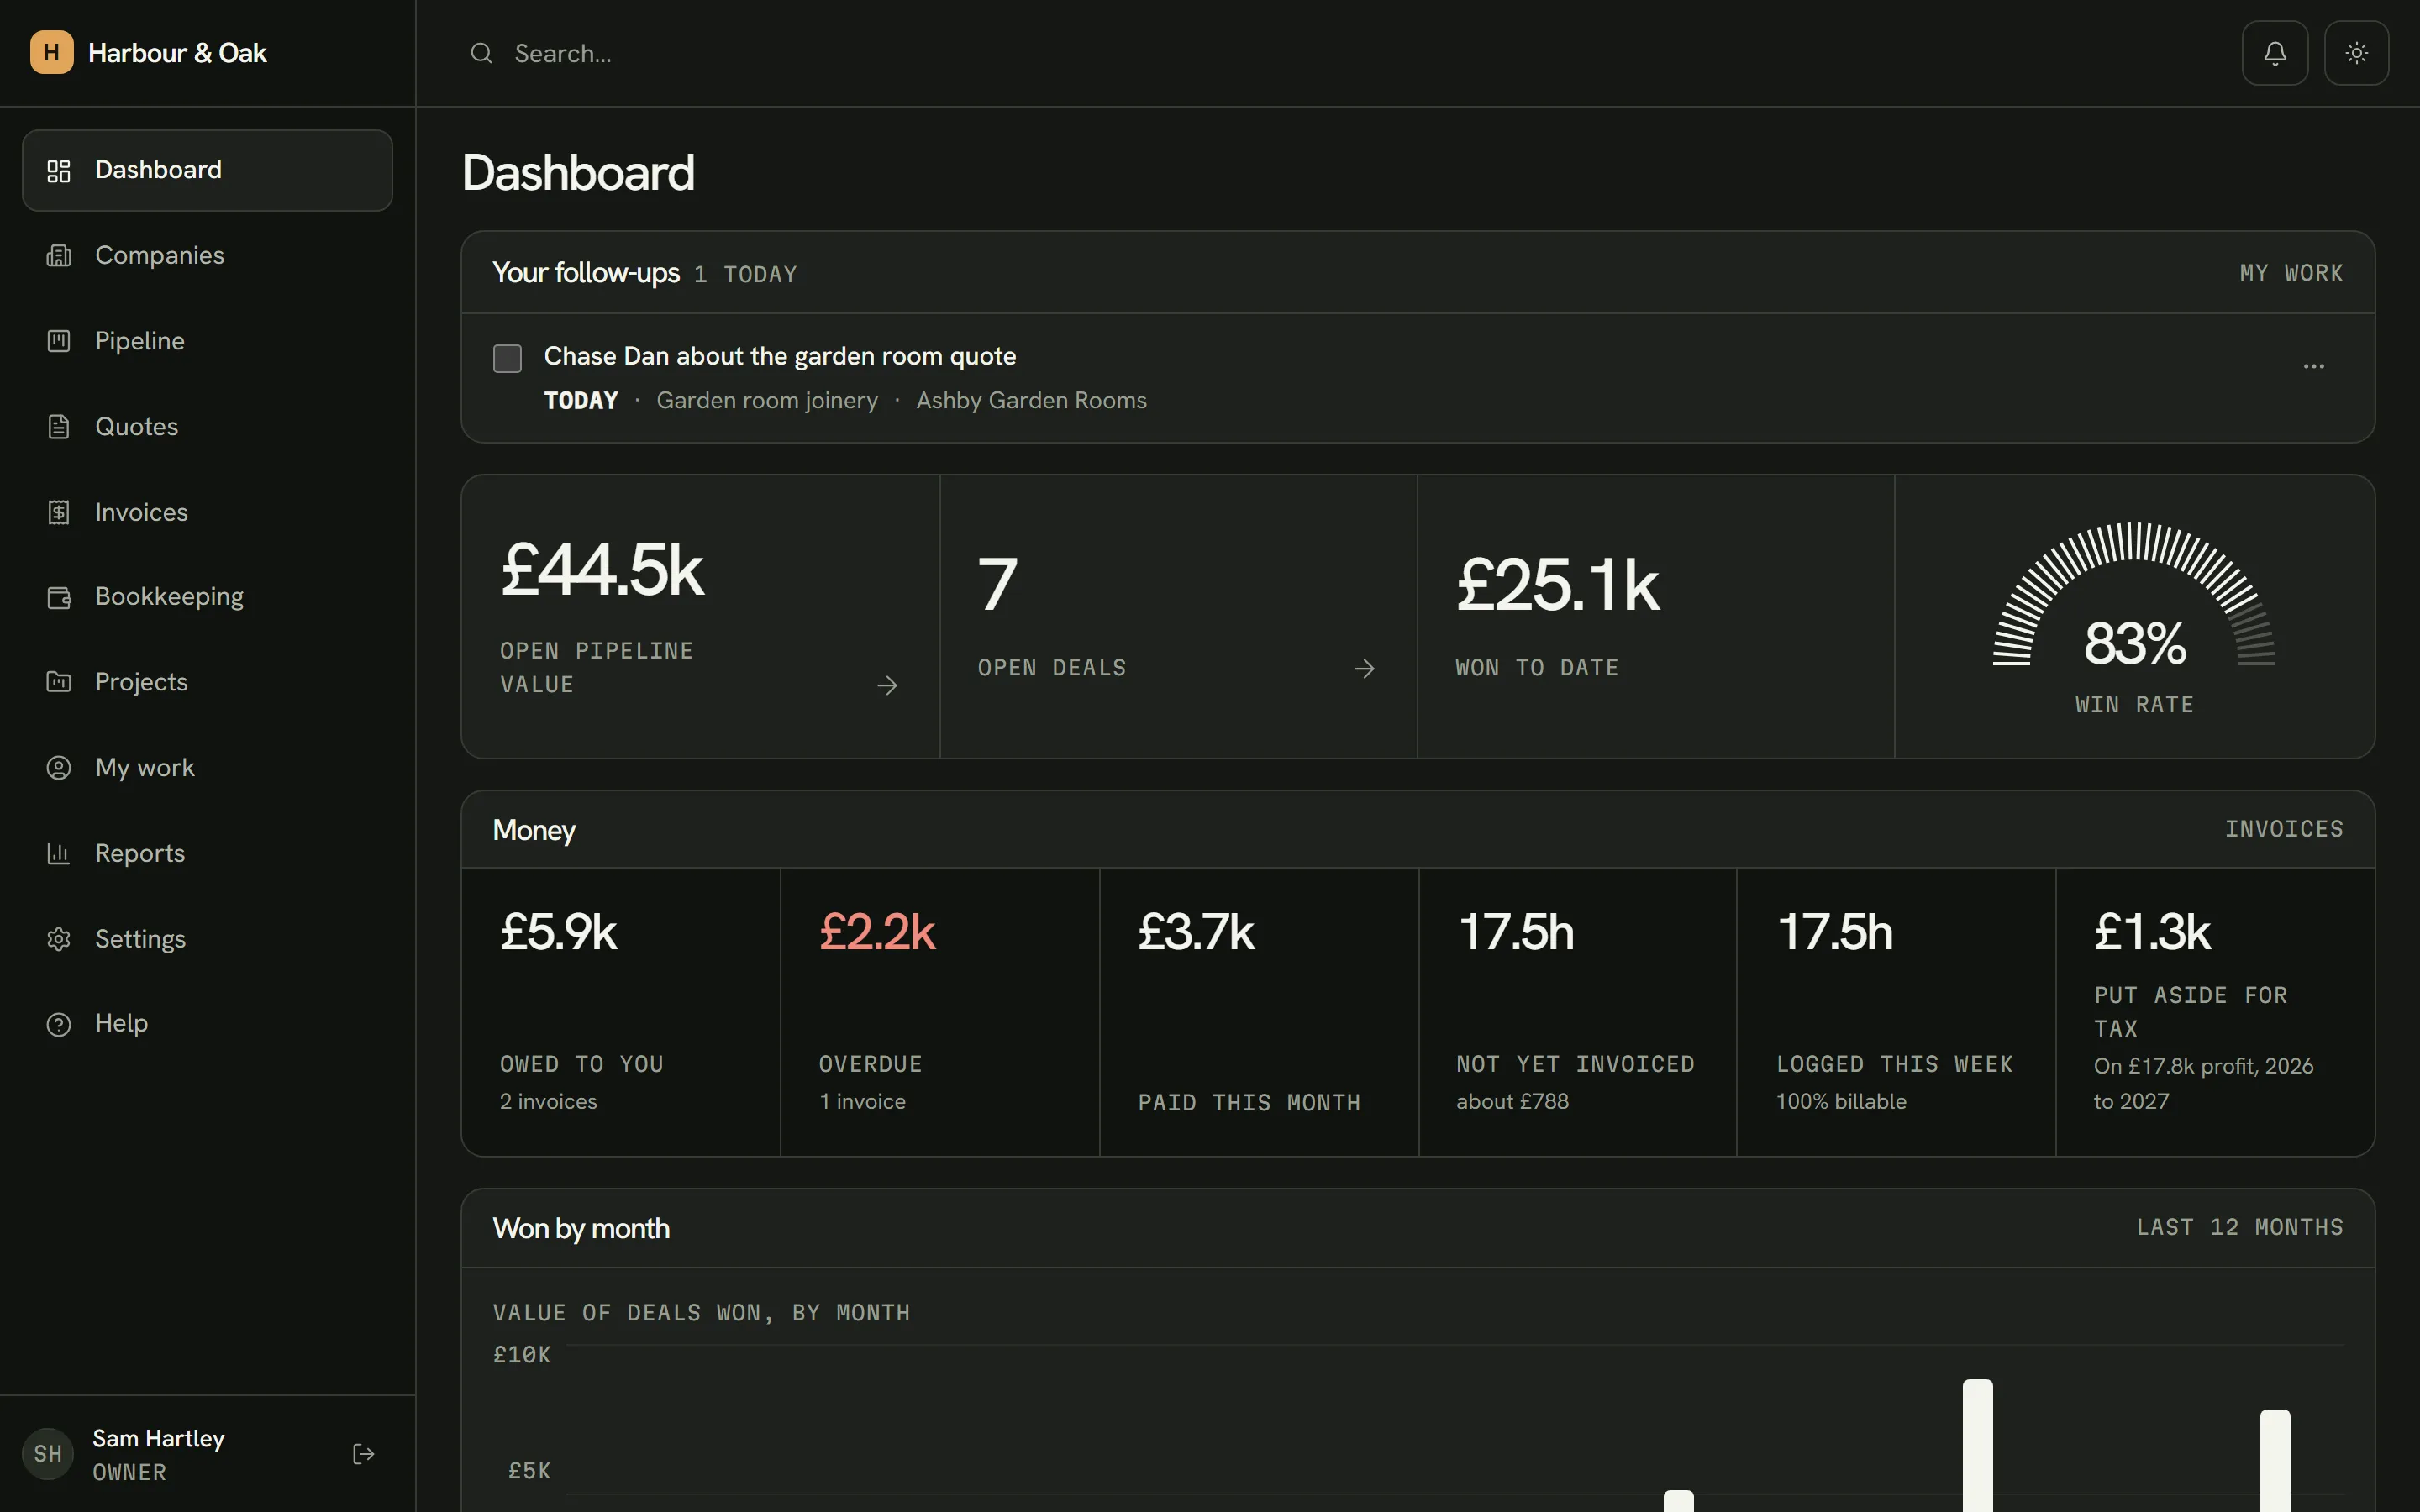Screen dimensions: 2420x1512
Task: Click the £44.5k open pipeline value
Action: pyautogui.click(x=602, y=570)
